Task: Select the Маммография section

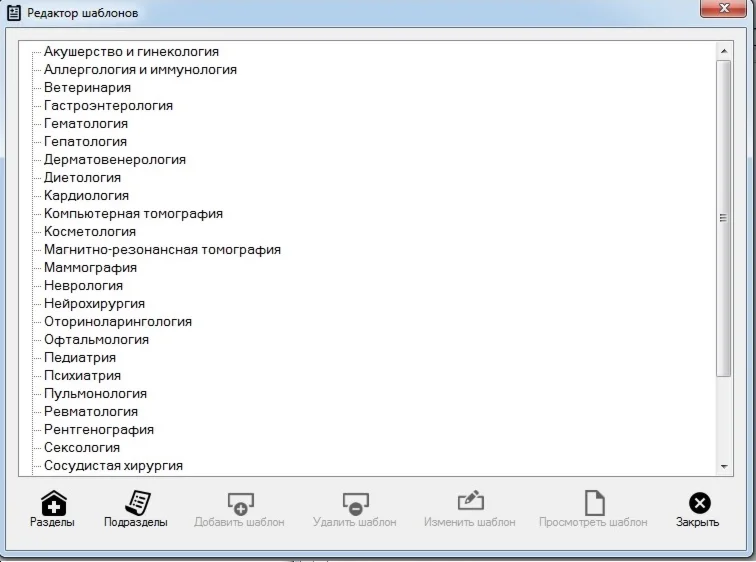Action: click(90, 268)
